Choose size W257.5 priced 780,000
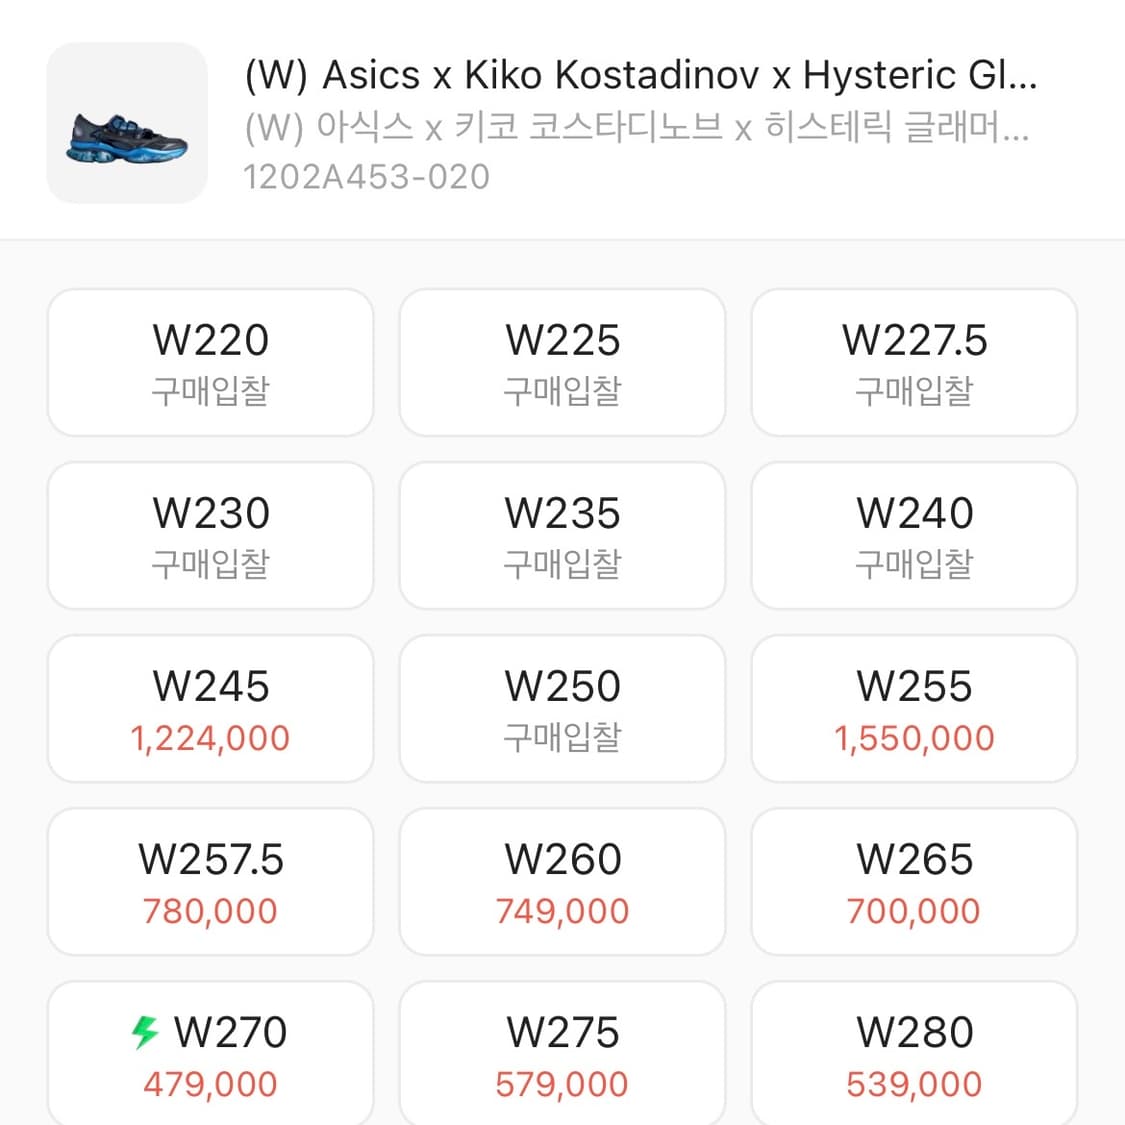Viewport: 1125px width, 1125px height. tap(210, 881)
